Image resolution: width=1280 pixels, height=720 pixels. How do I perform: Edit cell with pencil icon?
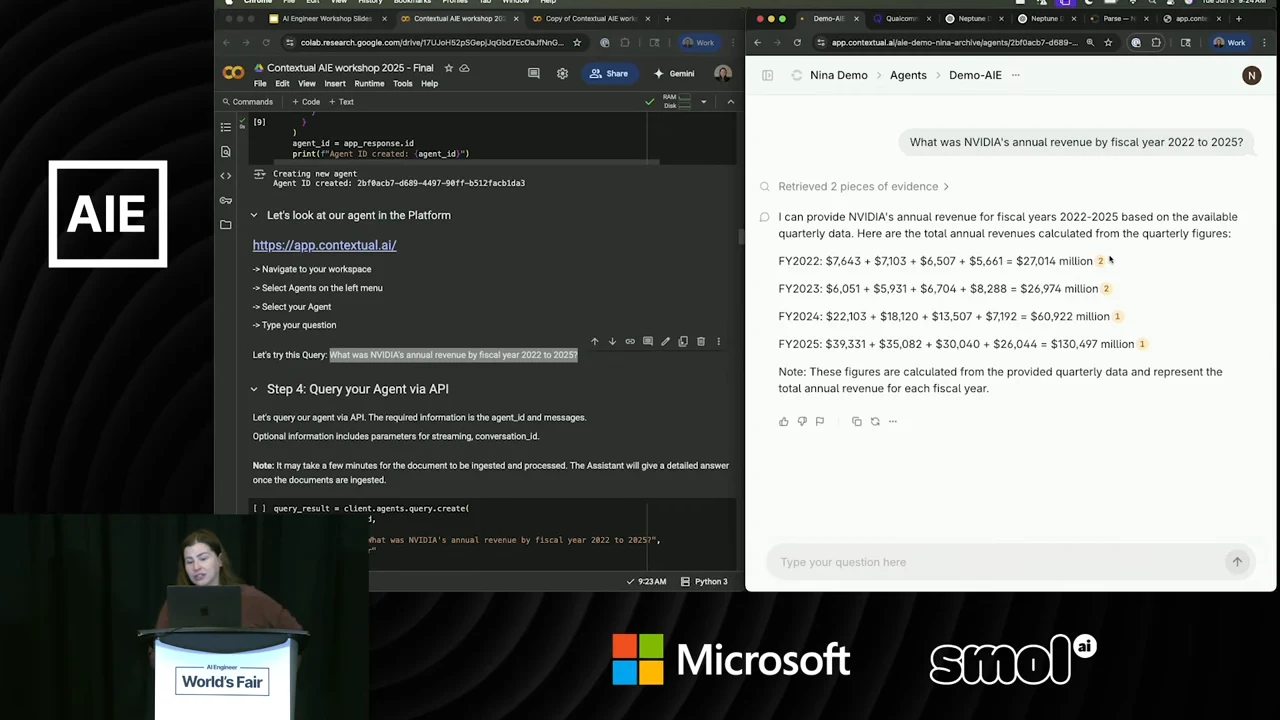click(665, 342)
